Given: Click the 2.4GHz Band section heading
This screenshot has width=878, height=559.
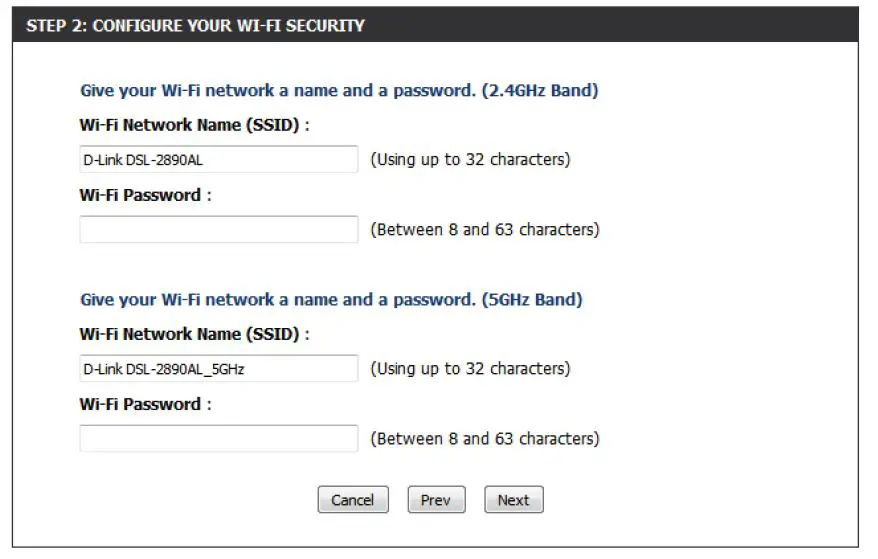Looking at the screenshot, I should click(339, 91).
